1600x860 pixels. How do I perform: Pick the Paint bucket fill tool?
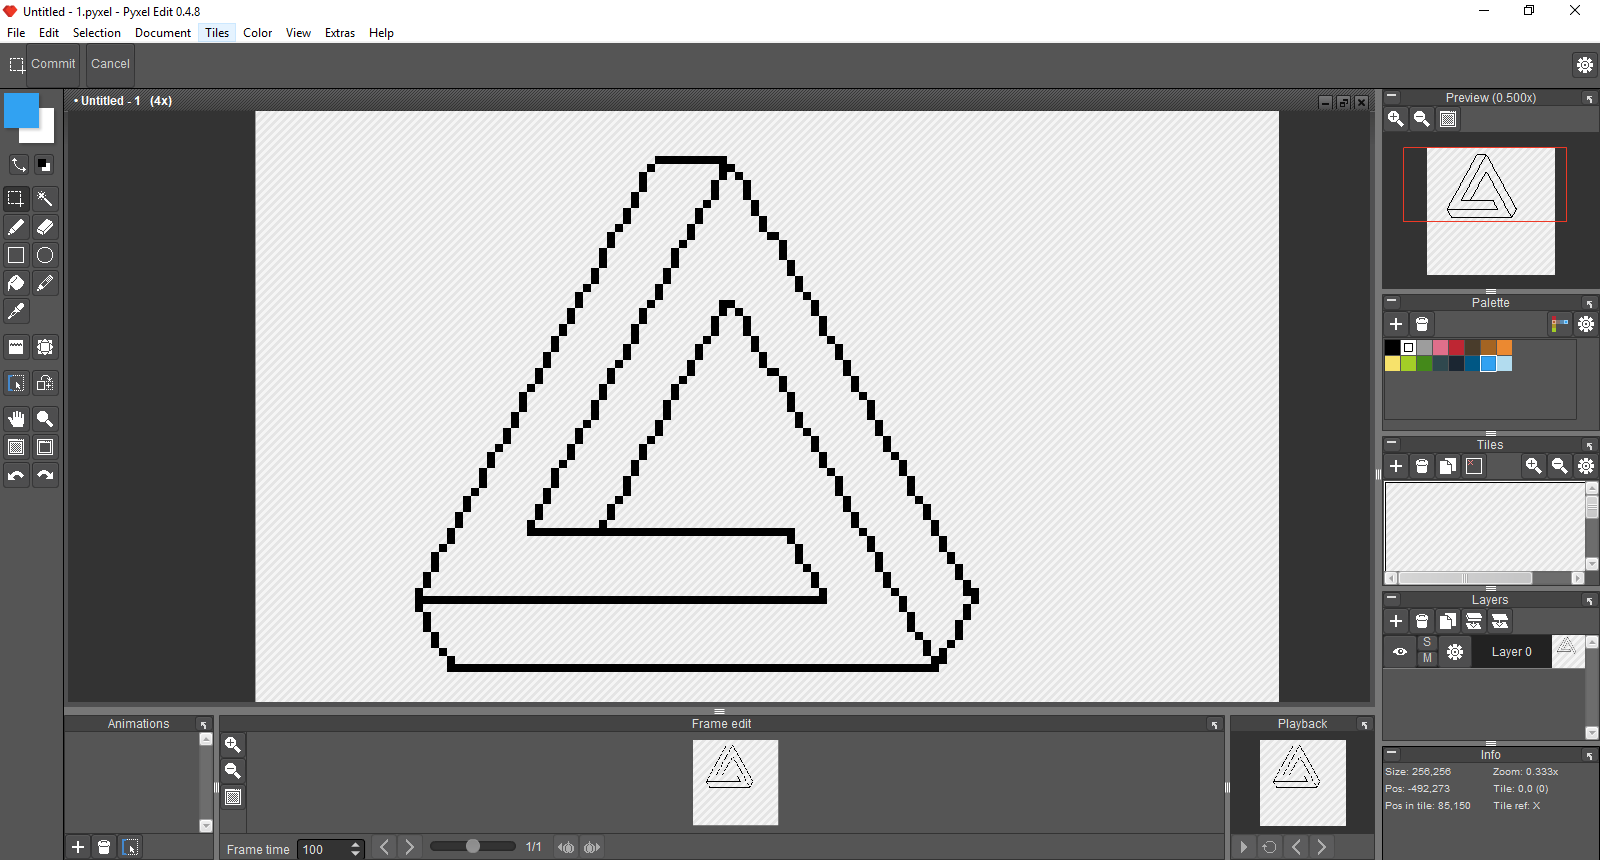pos(16,283)
